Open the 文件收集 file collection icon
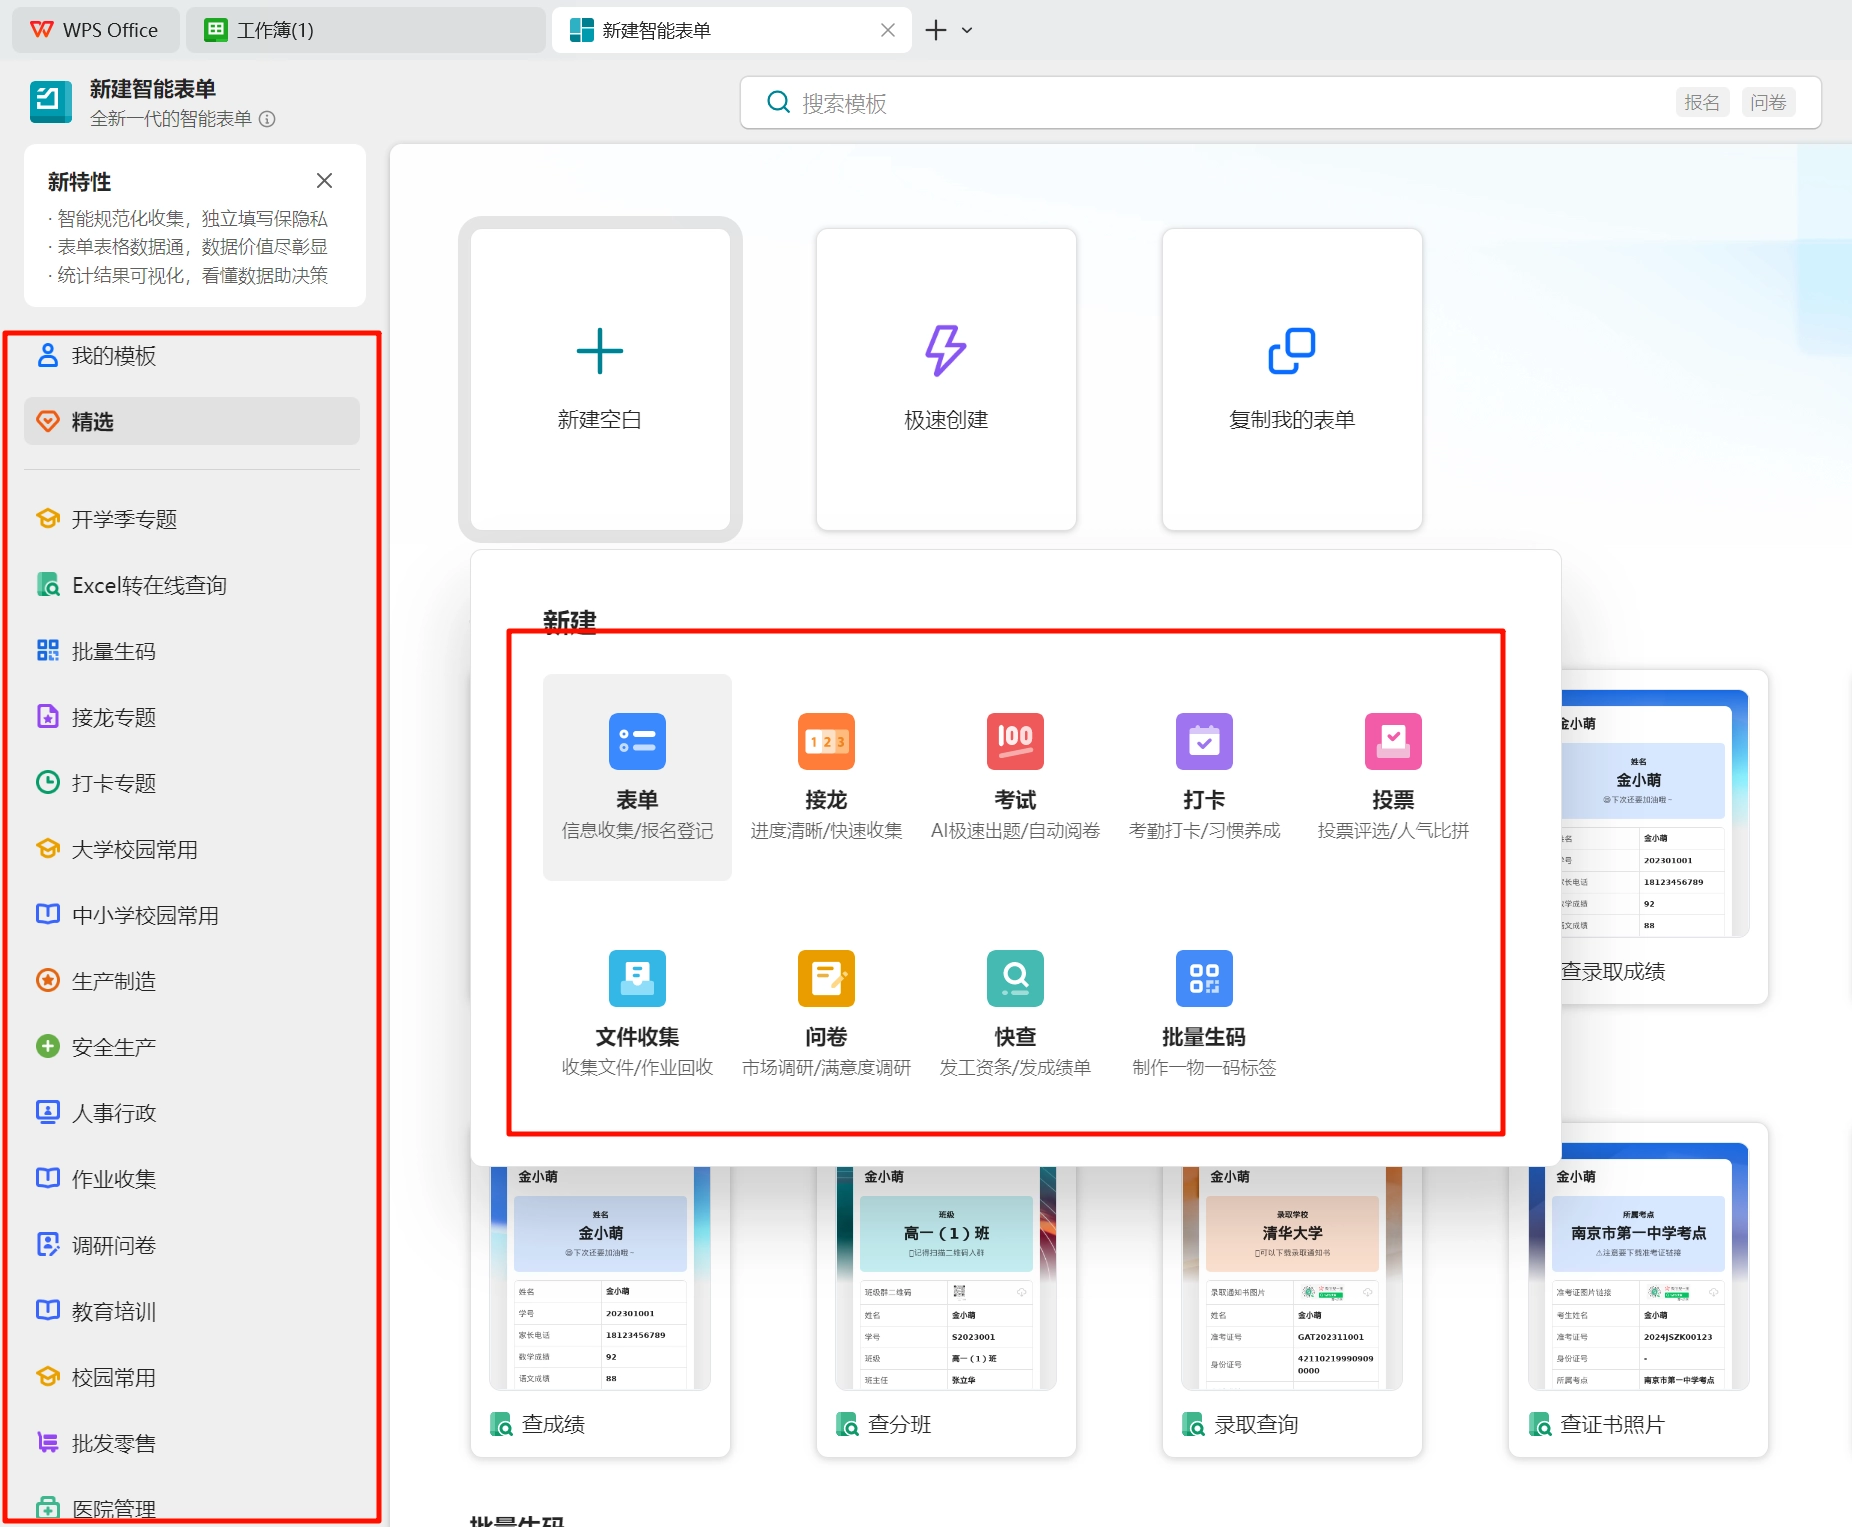This screenshot has height=1527, width=1852. tap(637, 978)
